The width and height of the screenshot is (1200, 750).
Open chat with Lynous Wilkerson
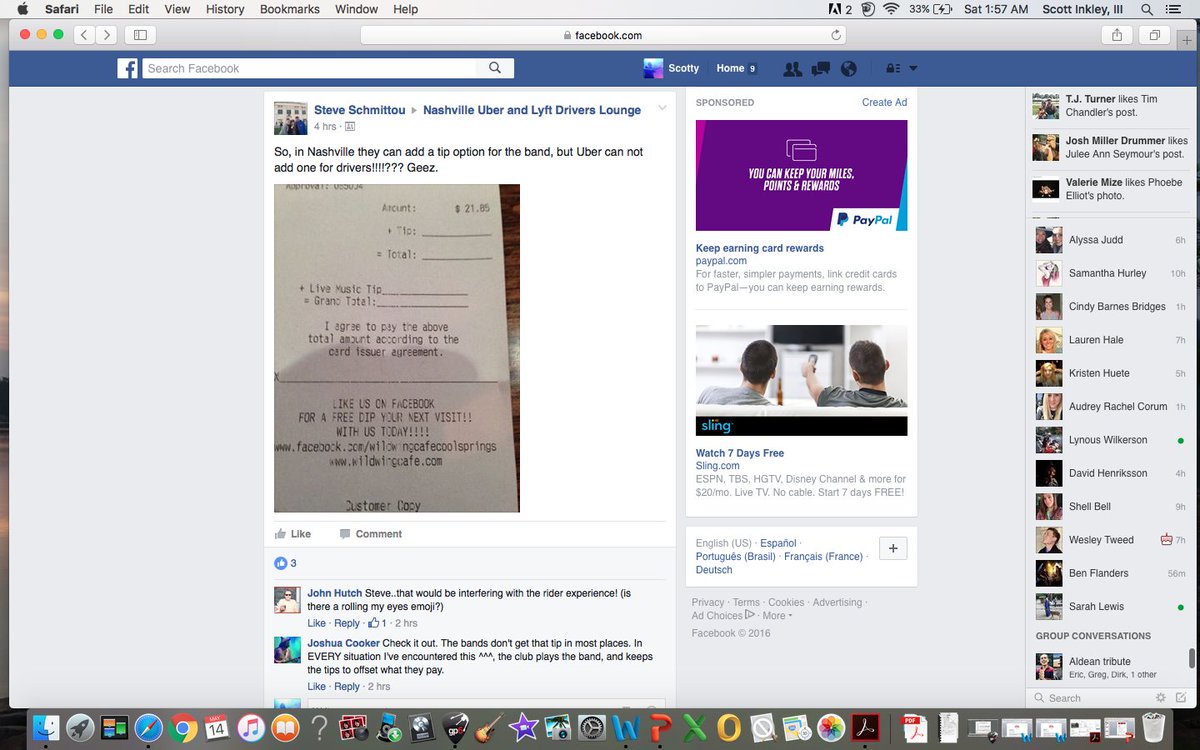(x=1110, y=440)
